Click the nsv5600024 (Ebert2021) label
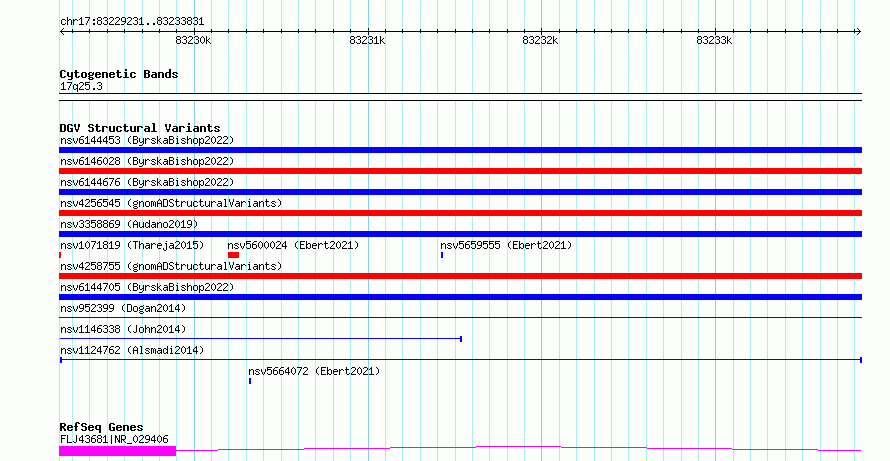The height and width of the screenshot is (461, 890). [x=293, y=245]
